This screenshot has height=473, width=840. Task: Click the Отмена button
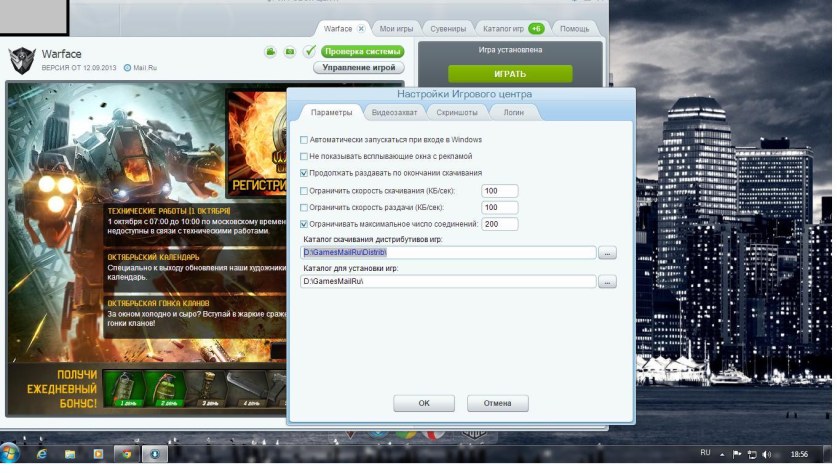pos(497,403)
